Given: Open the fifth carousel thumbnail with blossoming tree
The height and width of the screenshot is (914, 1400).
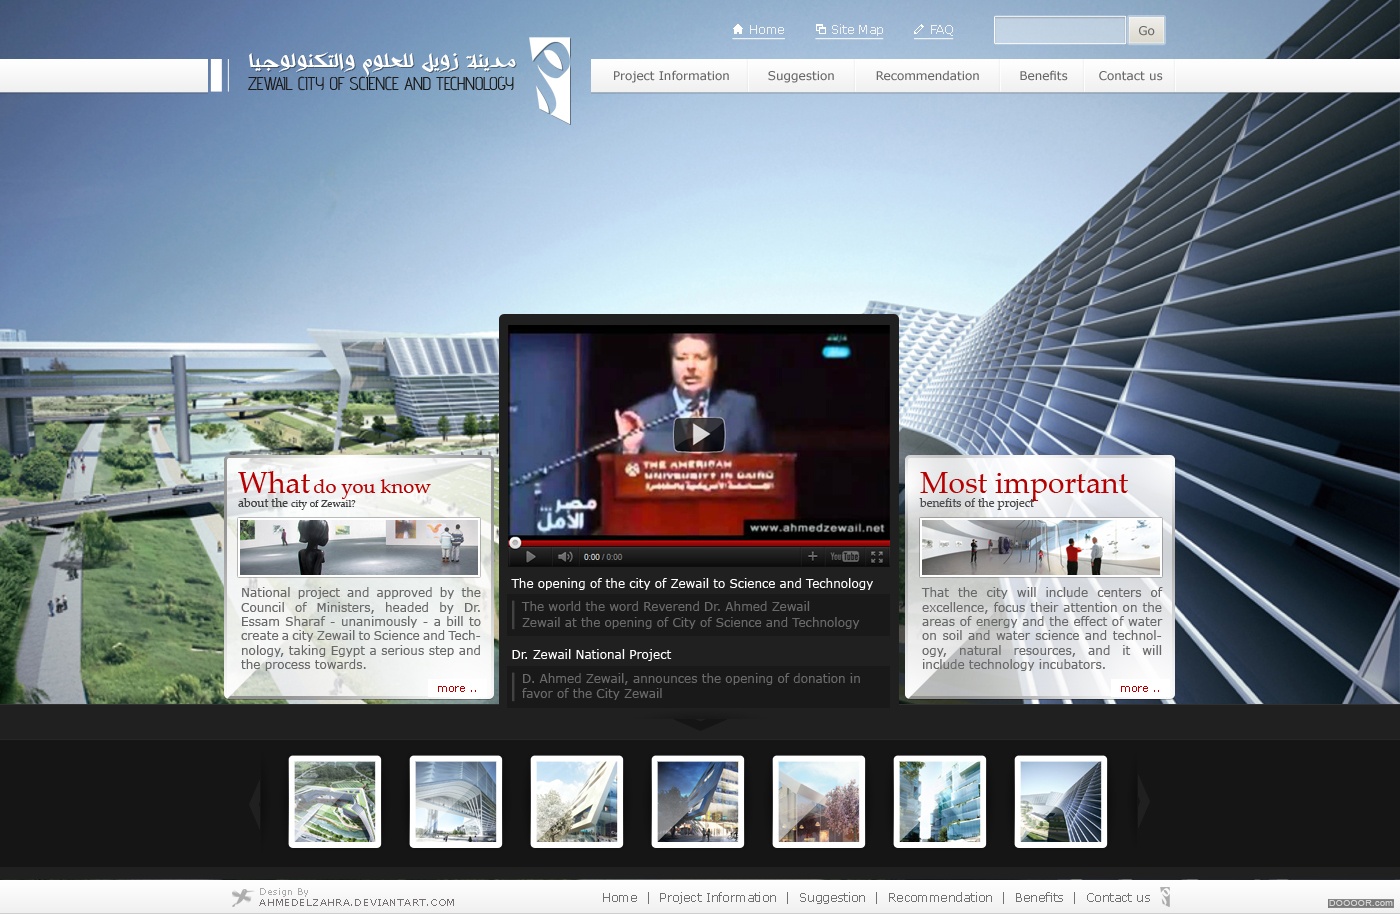Looking at the screenshot, I should tap(819, 802).
